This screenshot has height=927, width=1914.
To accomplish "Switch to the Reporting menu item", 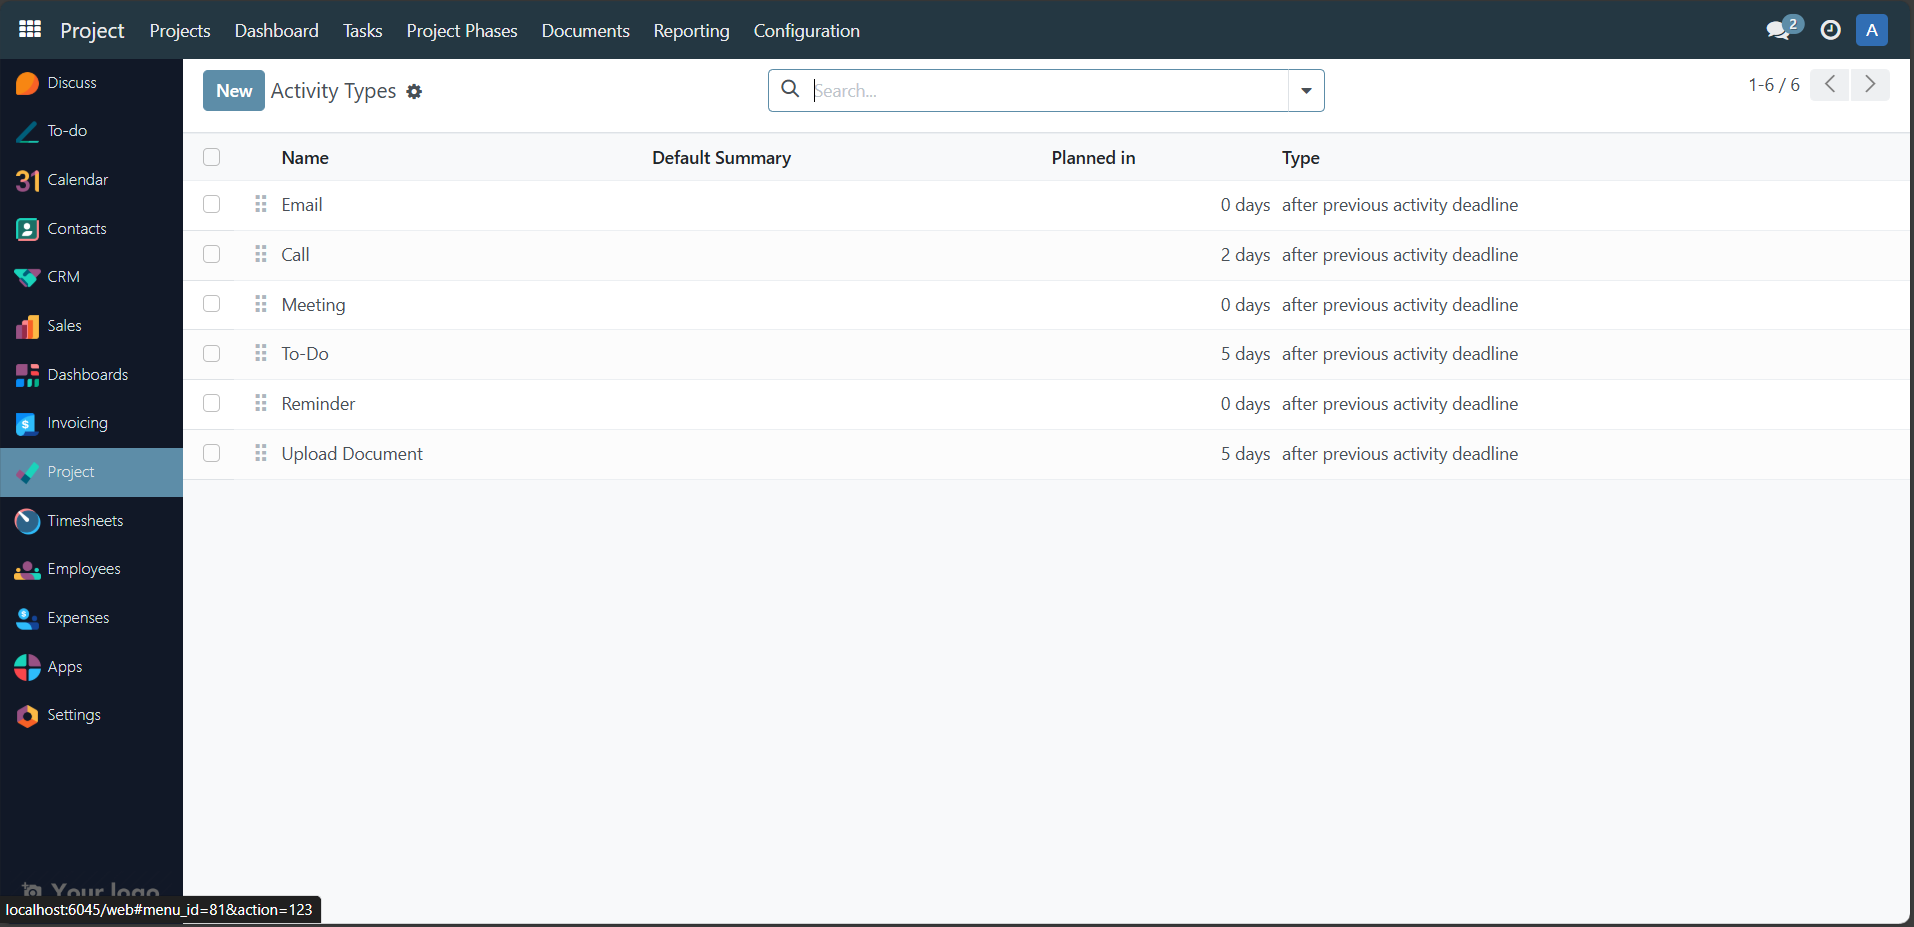I will click(691, 30).
